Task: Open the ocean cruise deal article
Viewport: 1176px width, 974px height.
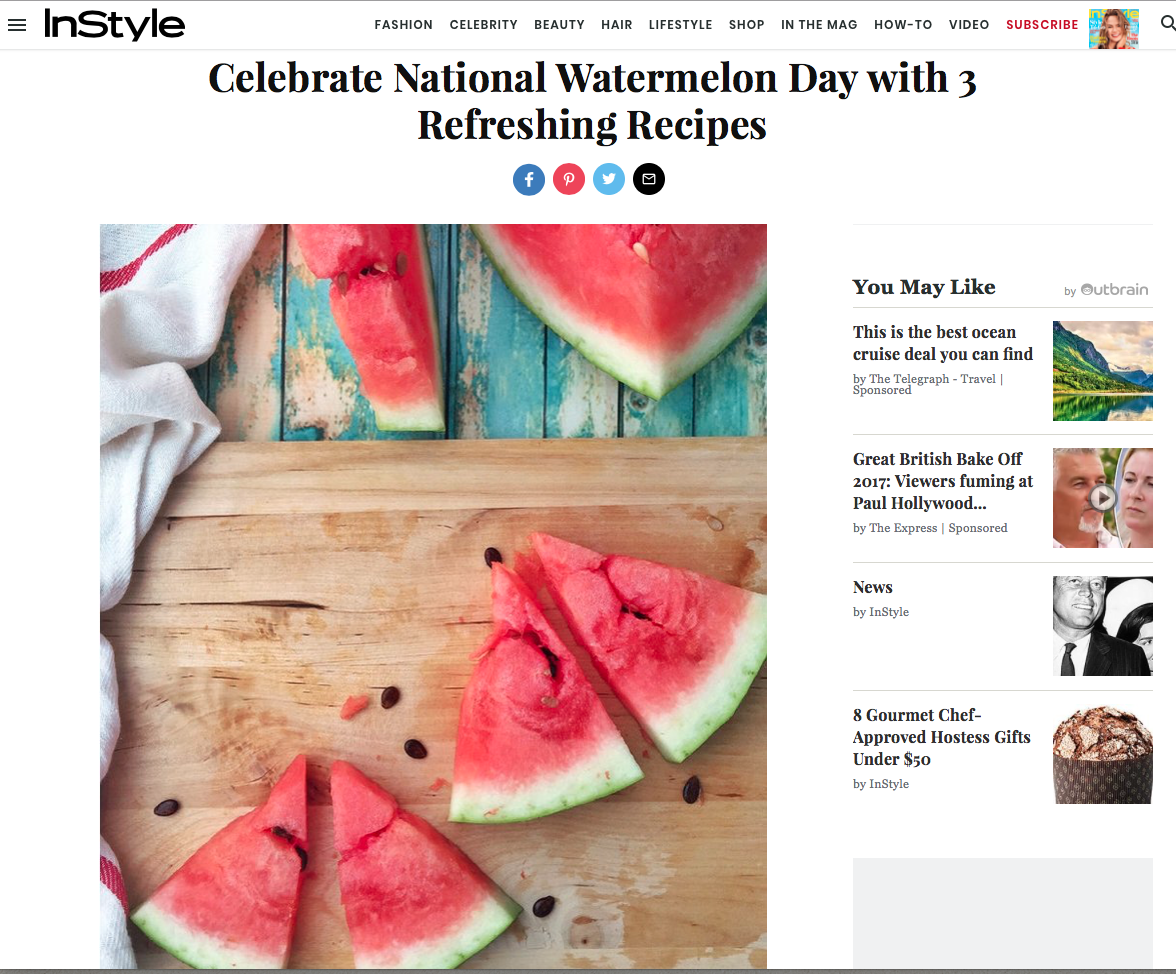Action: click(942, 343)
